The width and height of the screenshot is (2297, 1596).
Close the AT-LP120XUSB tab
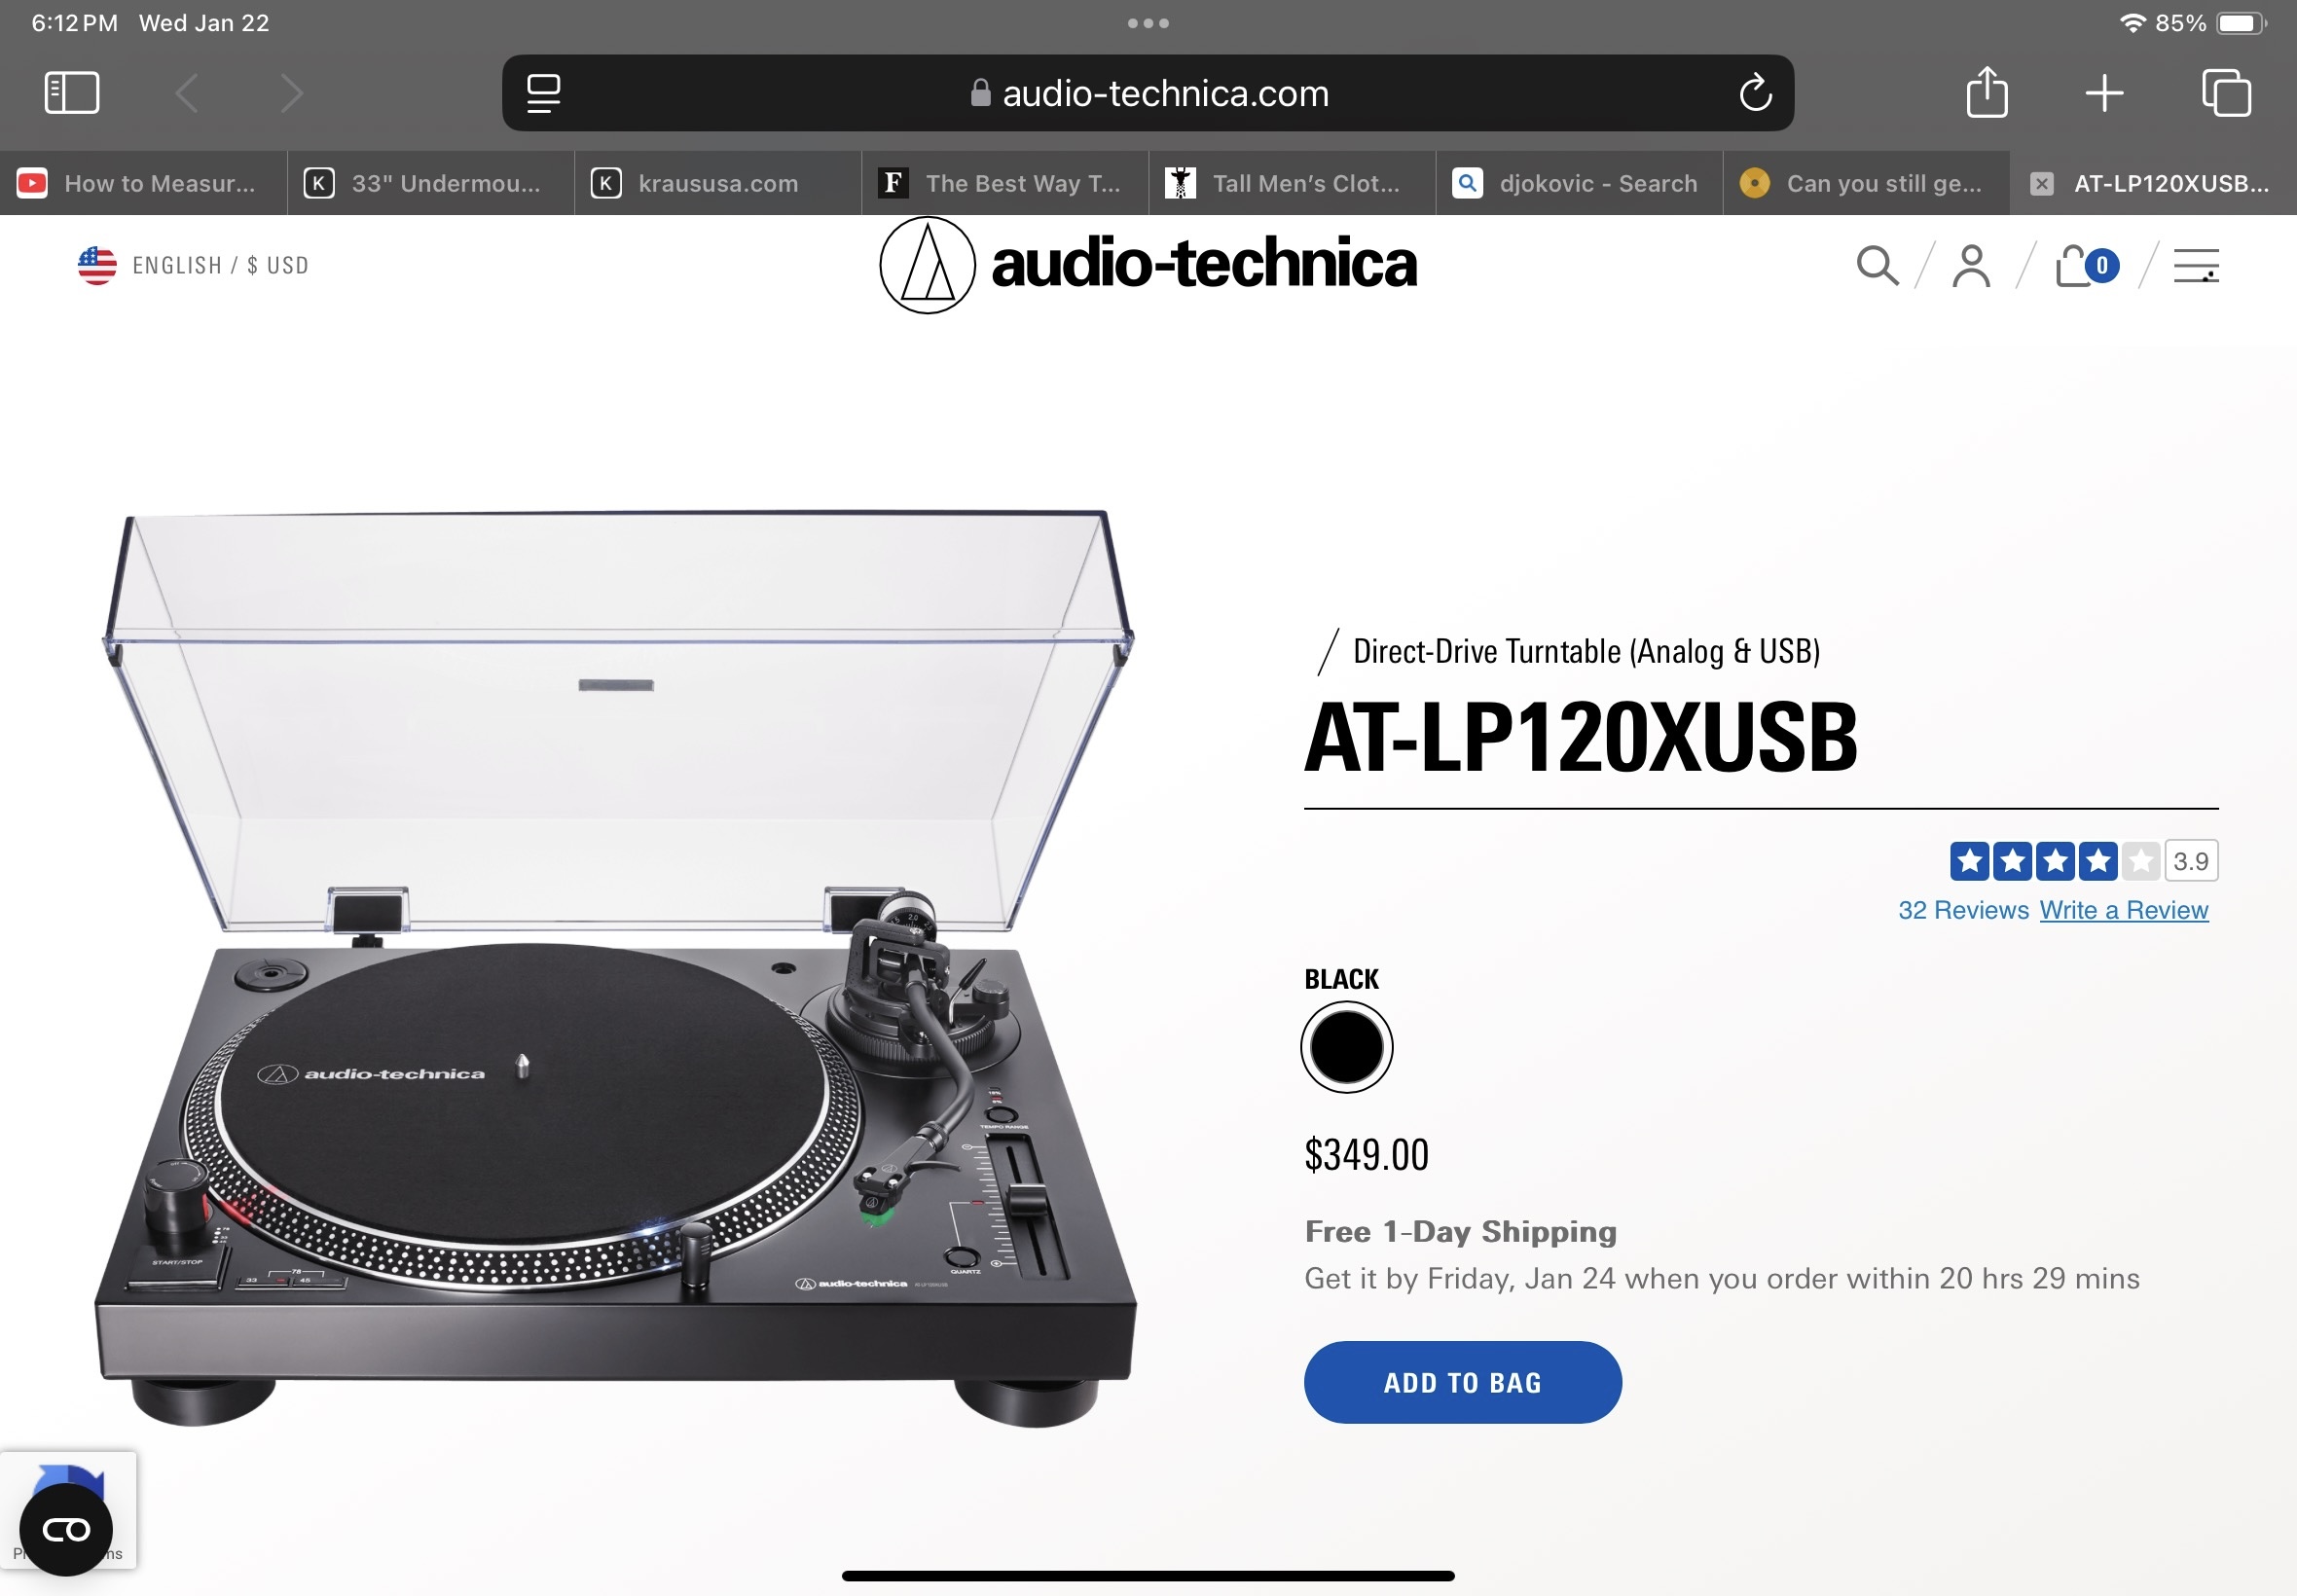point(2041,184)
